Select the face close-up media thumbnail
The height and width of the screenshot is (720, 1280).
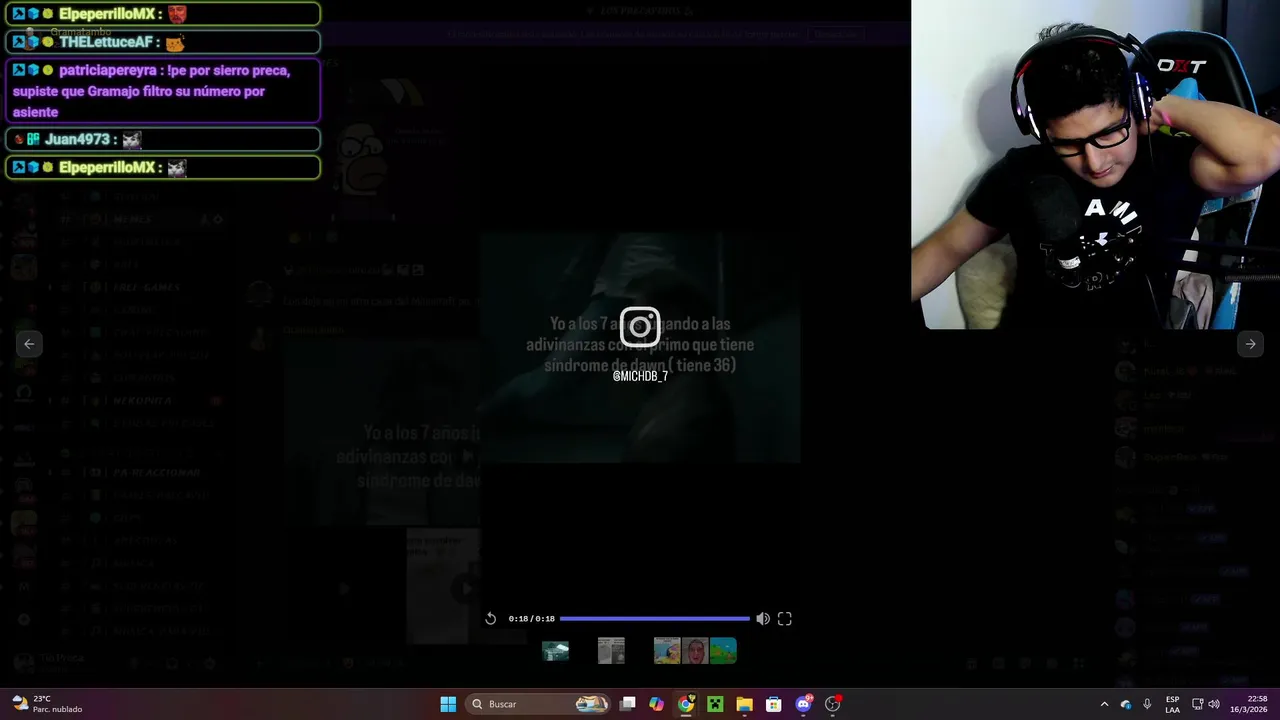(695, 651)
